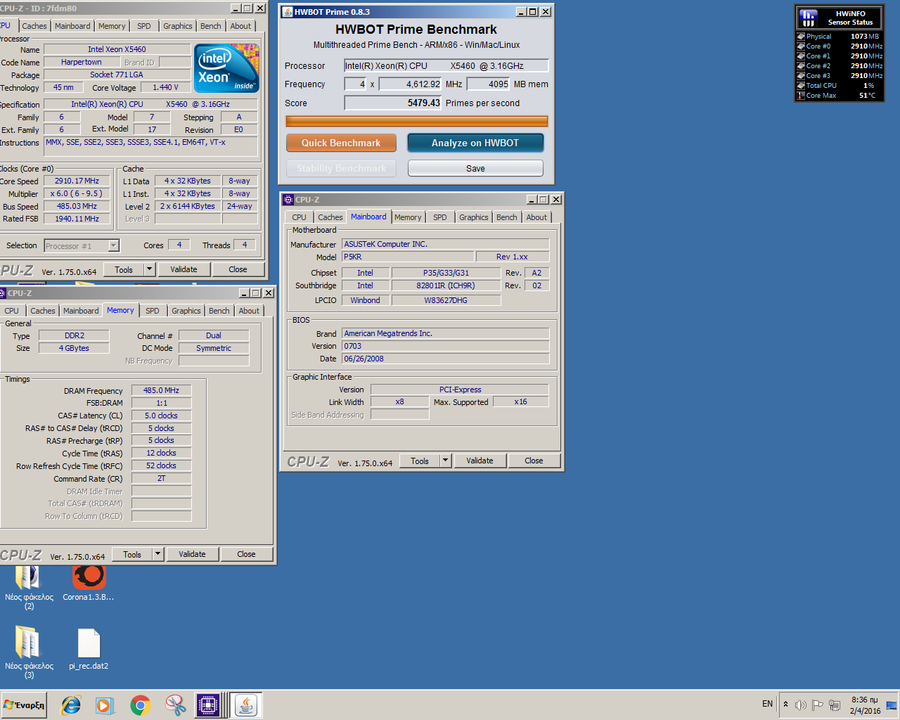Expand the Tools arrow in Mainboard CPU-Z window
900x720 pixels.
(x=446, y=461)
